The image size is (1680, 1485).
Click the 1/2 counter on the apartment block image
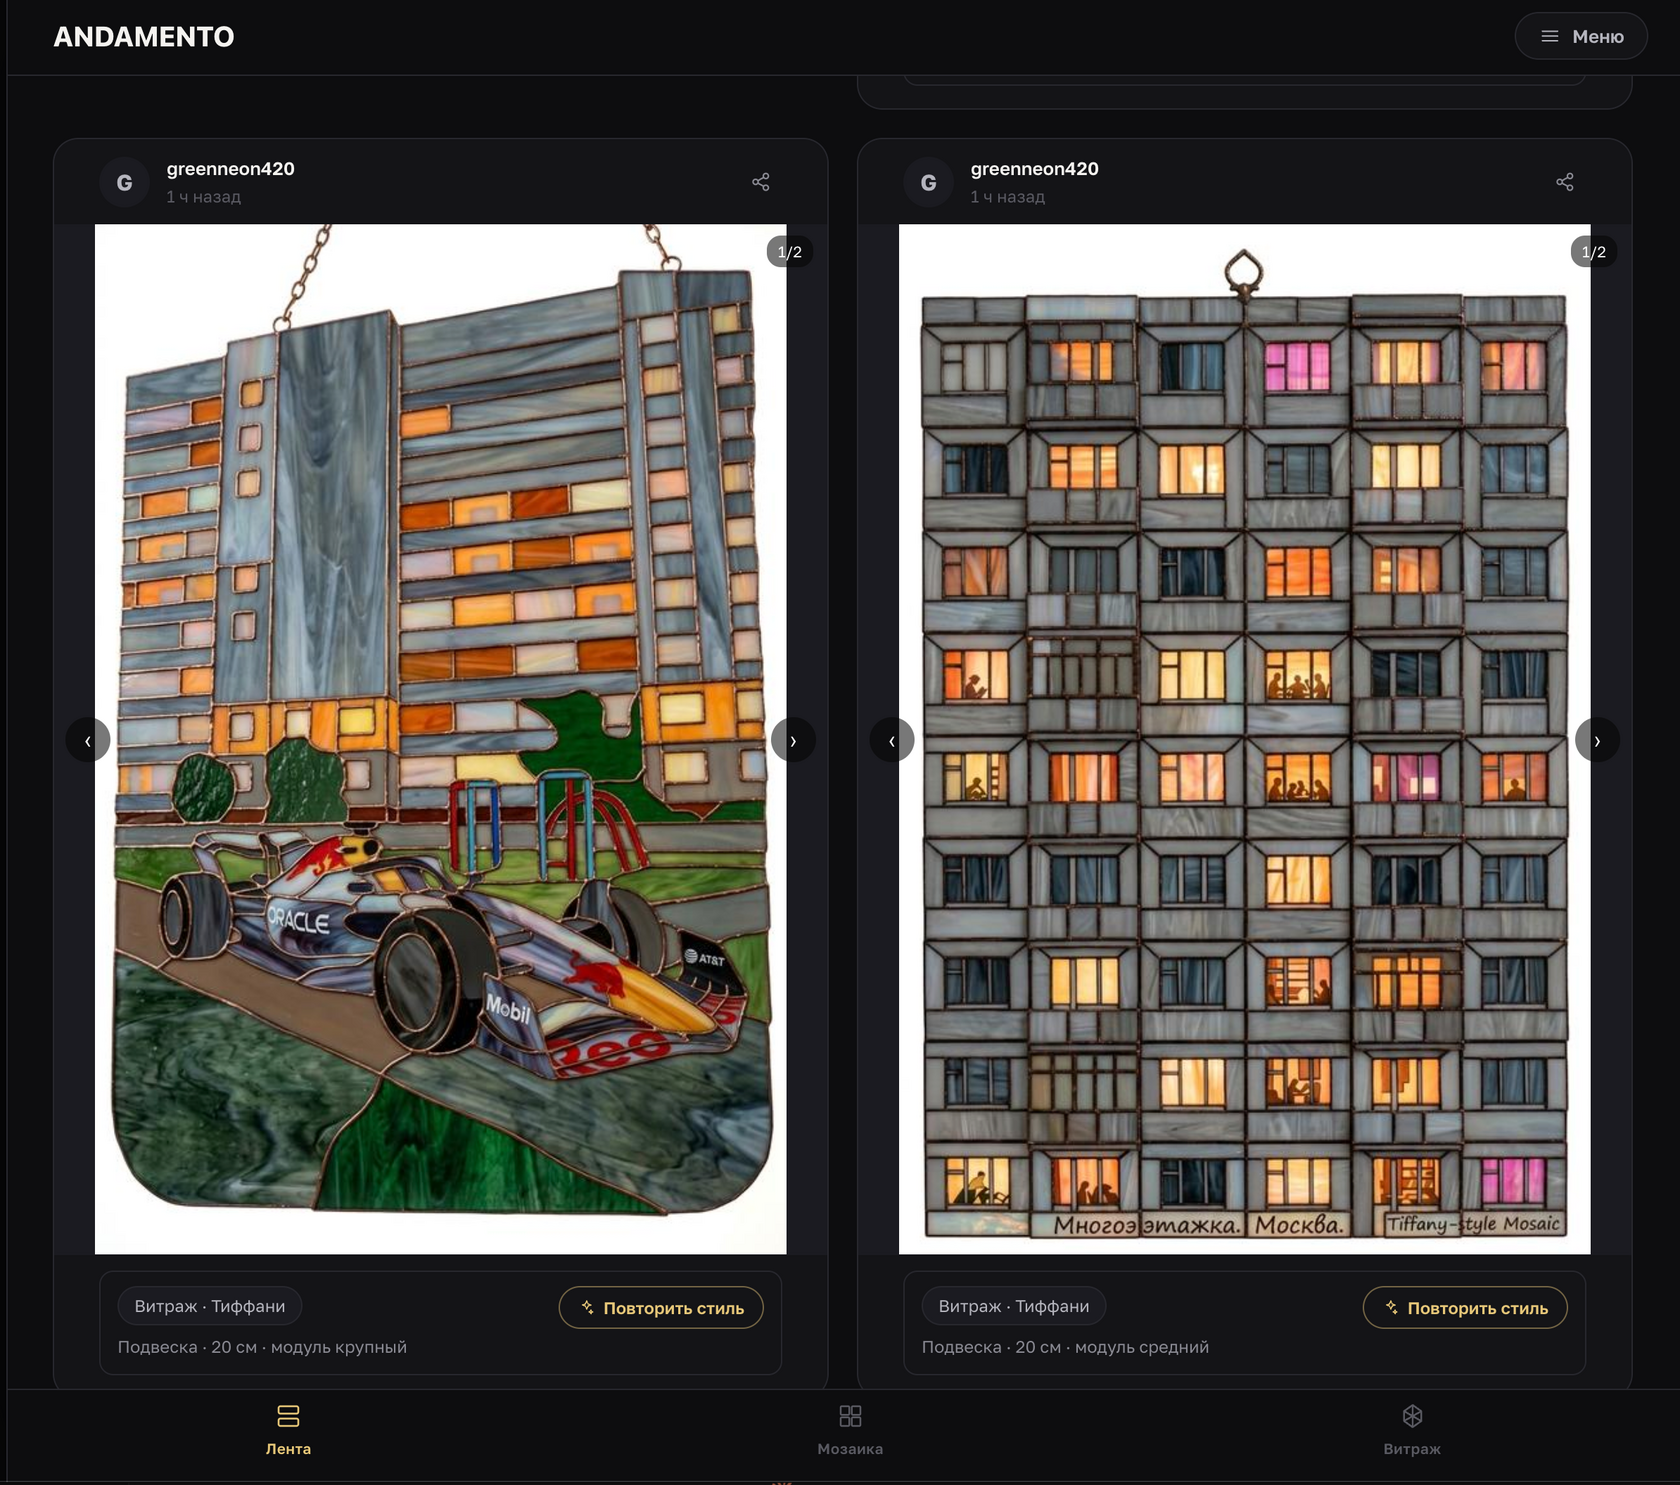click(1594, 252)
